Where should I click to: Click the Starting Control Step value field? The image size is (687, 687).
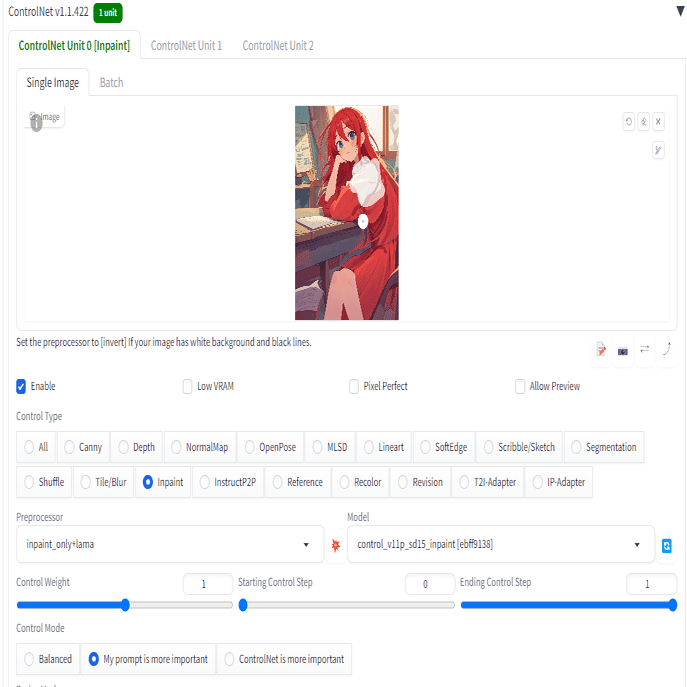[430, 584]
